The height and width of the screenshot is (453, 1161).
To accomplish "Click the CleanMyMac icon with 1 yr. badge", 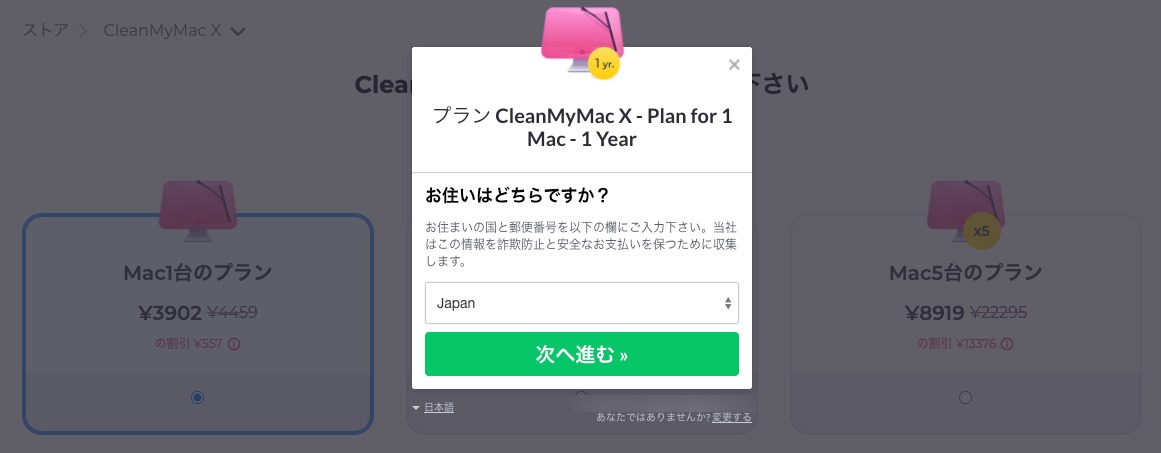I will tap(582, 40).
